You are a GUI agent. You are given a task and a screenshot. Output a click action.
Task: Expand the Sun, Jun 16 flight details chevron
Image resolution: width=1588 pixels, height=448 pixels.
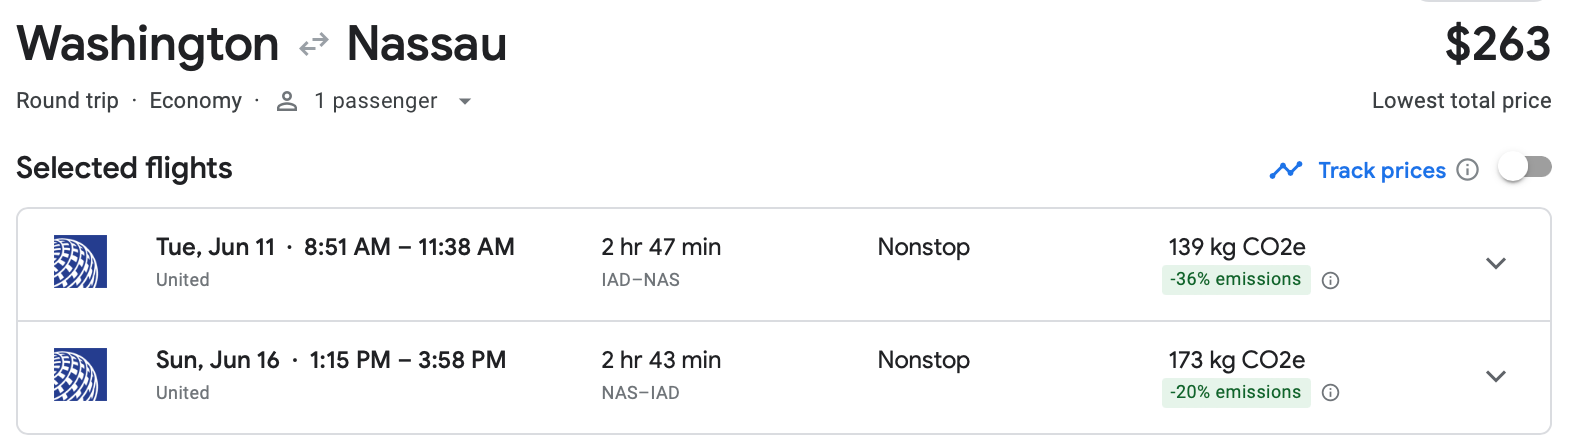[1495, 377]
